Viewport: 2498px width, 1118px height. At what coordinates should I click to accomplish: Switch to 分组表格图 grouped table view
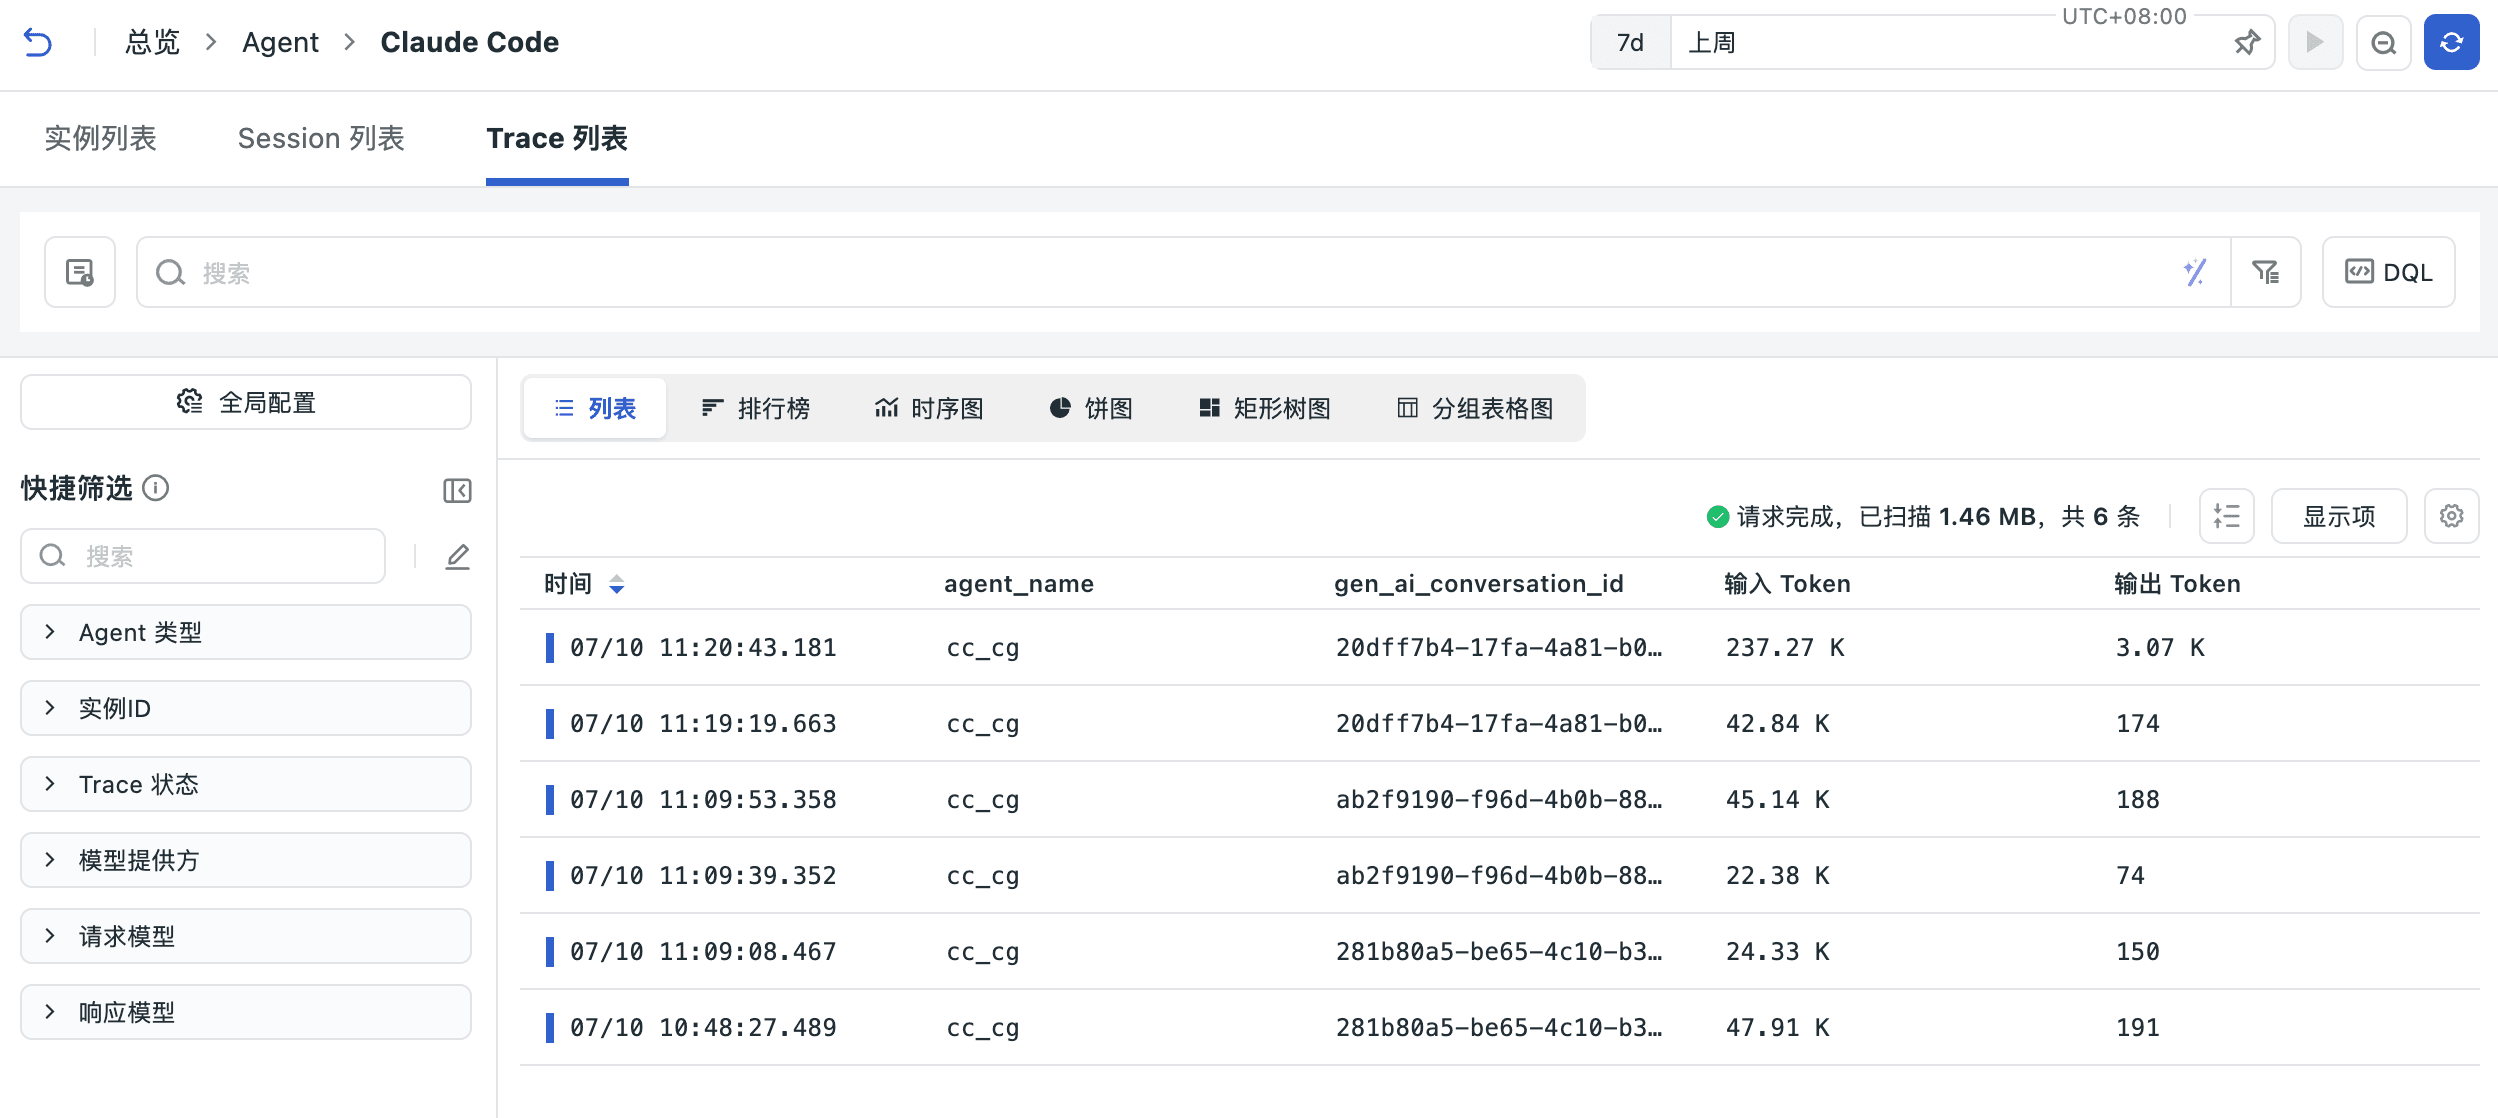point(1475,408)
